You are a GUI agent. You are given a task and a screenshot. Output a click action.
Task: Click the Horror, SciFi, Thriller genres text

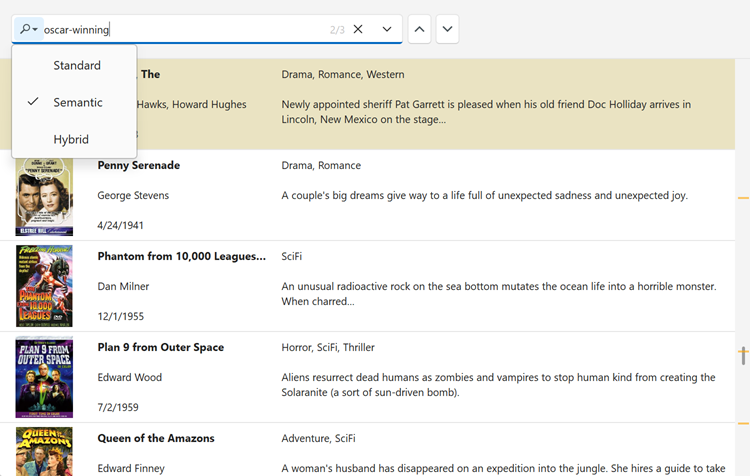[x=328, y=347]
